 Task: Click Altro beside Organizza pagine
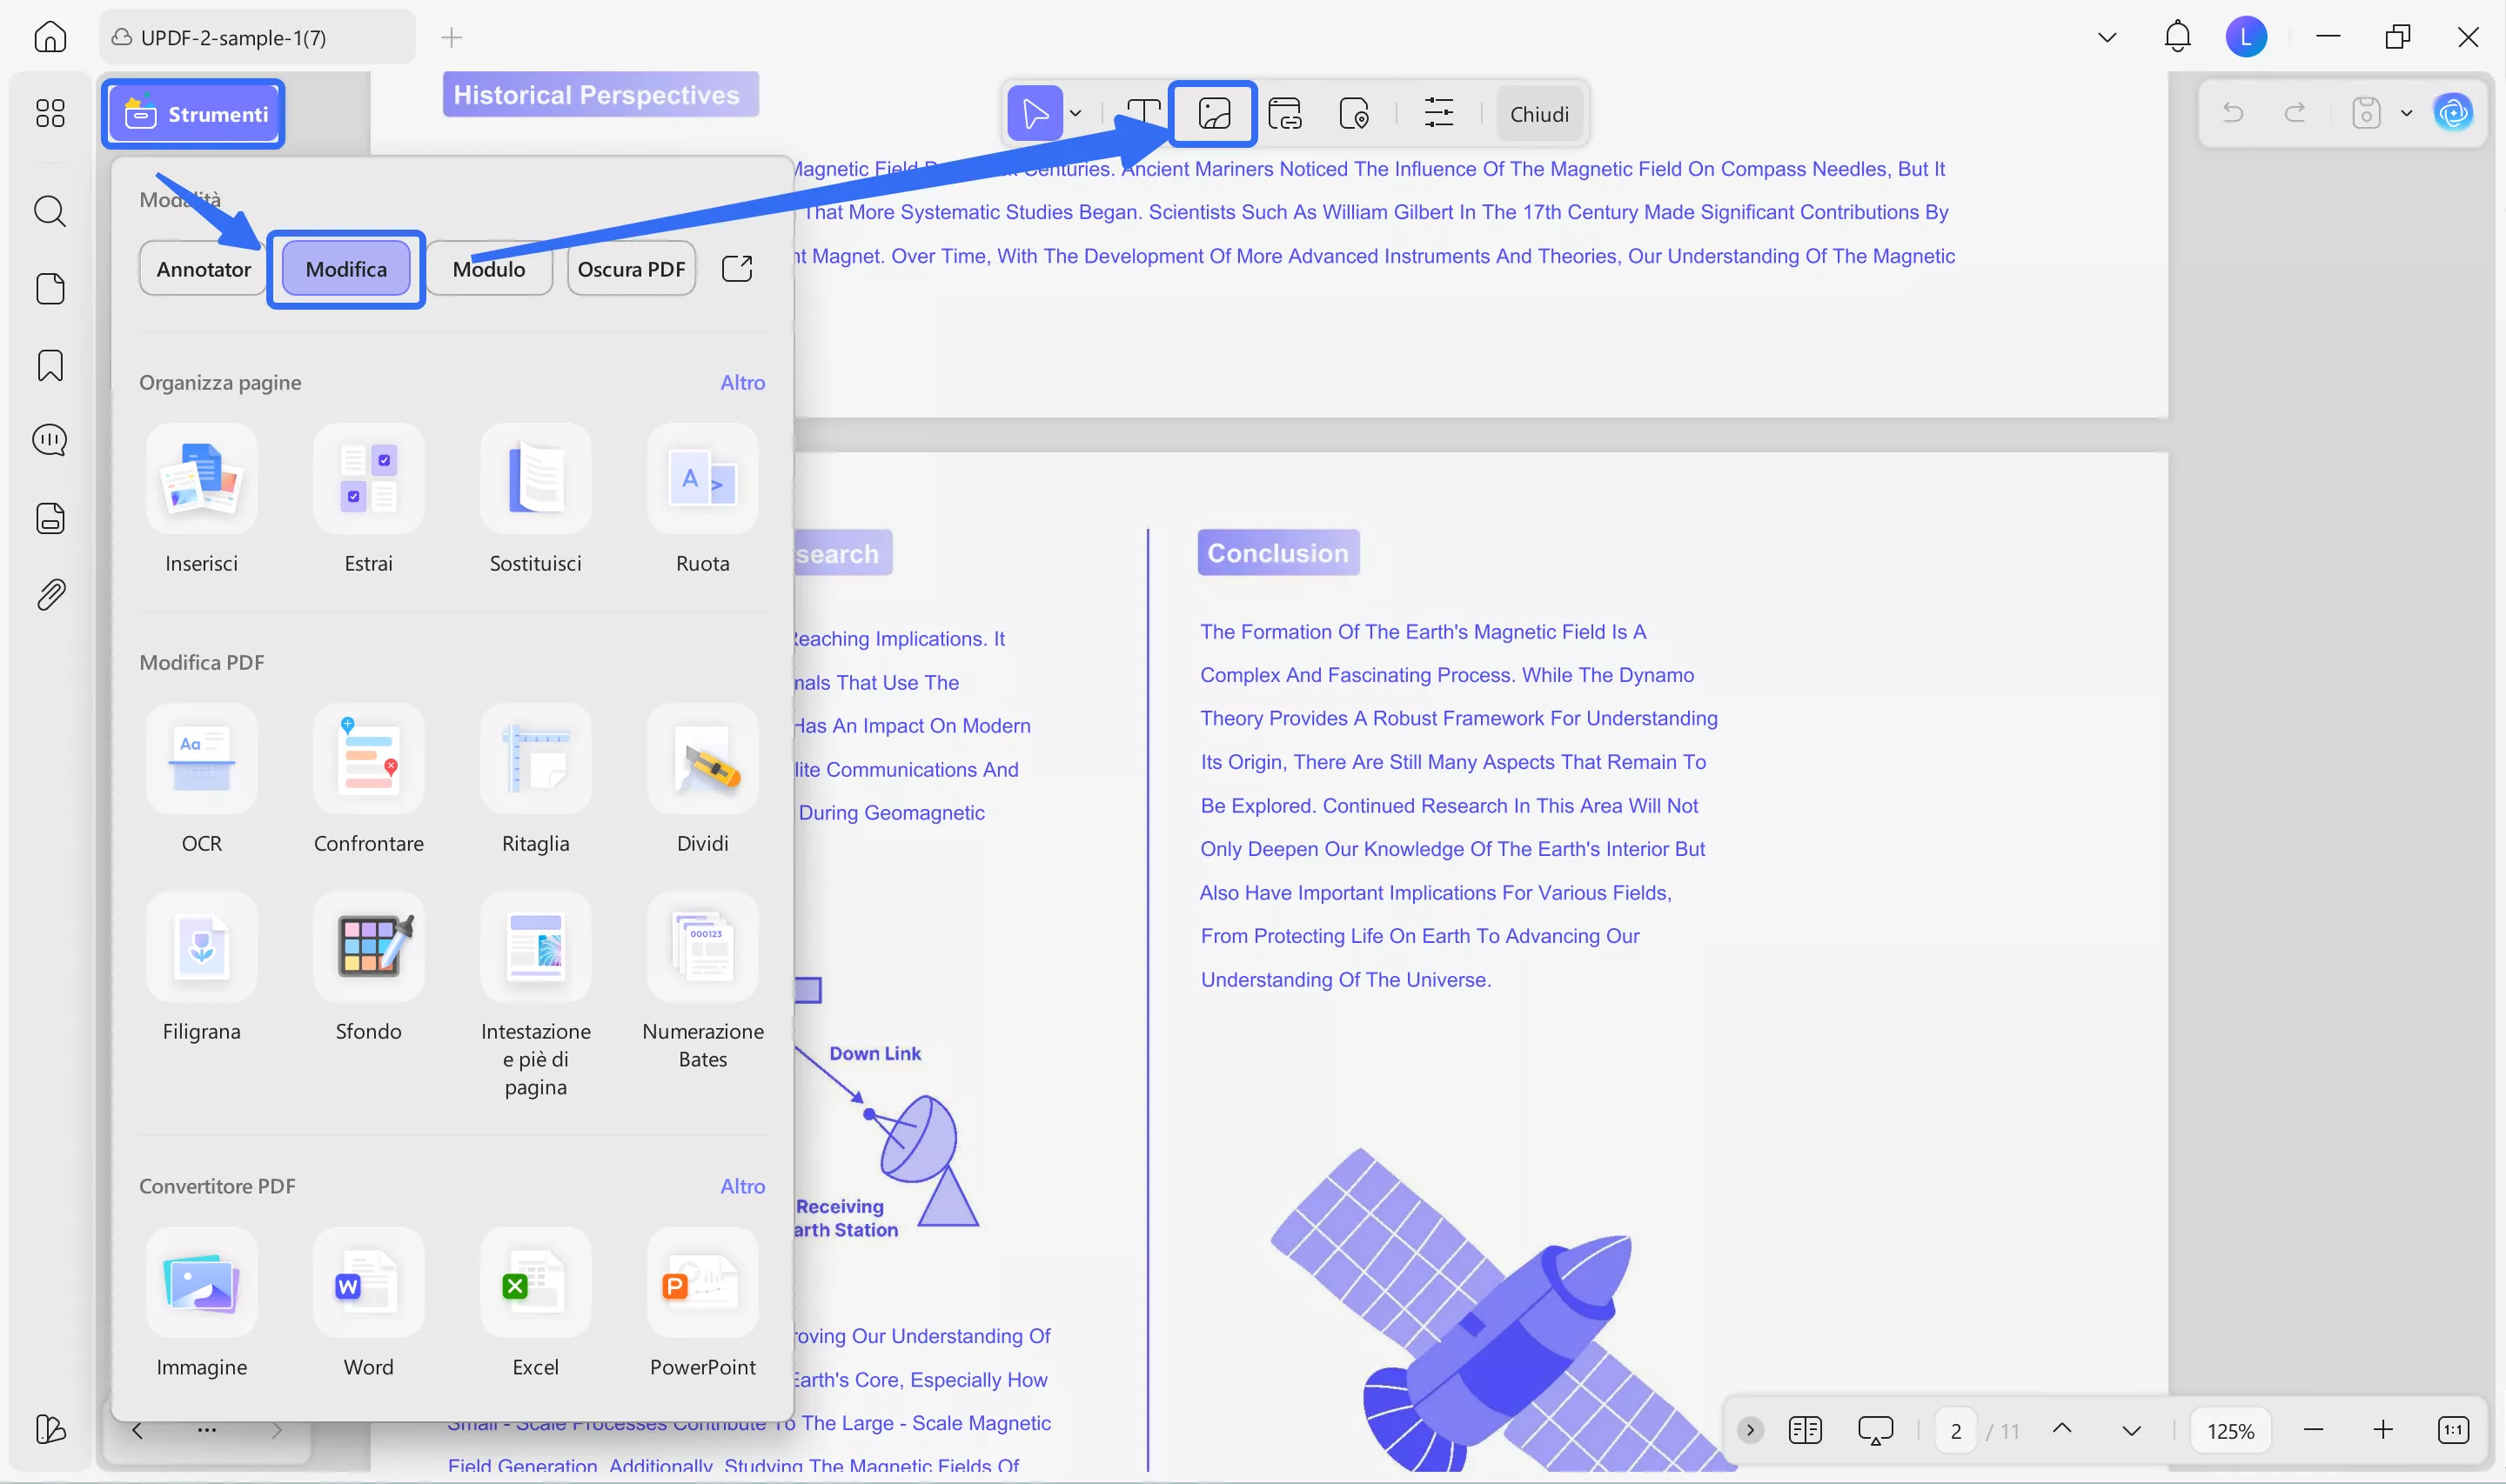click(x=742, y=382)
